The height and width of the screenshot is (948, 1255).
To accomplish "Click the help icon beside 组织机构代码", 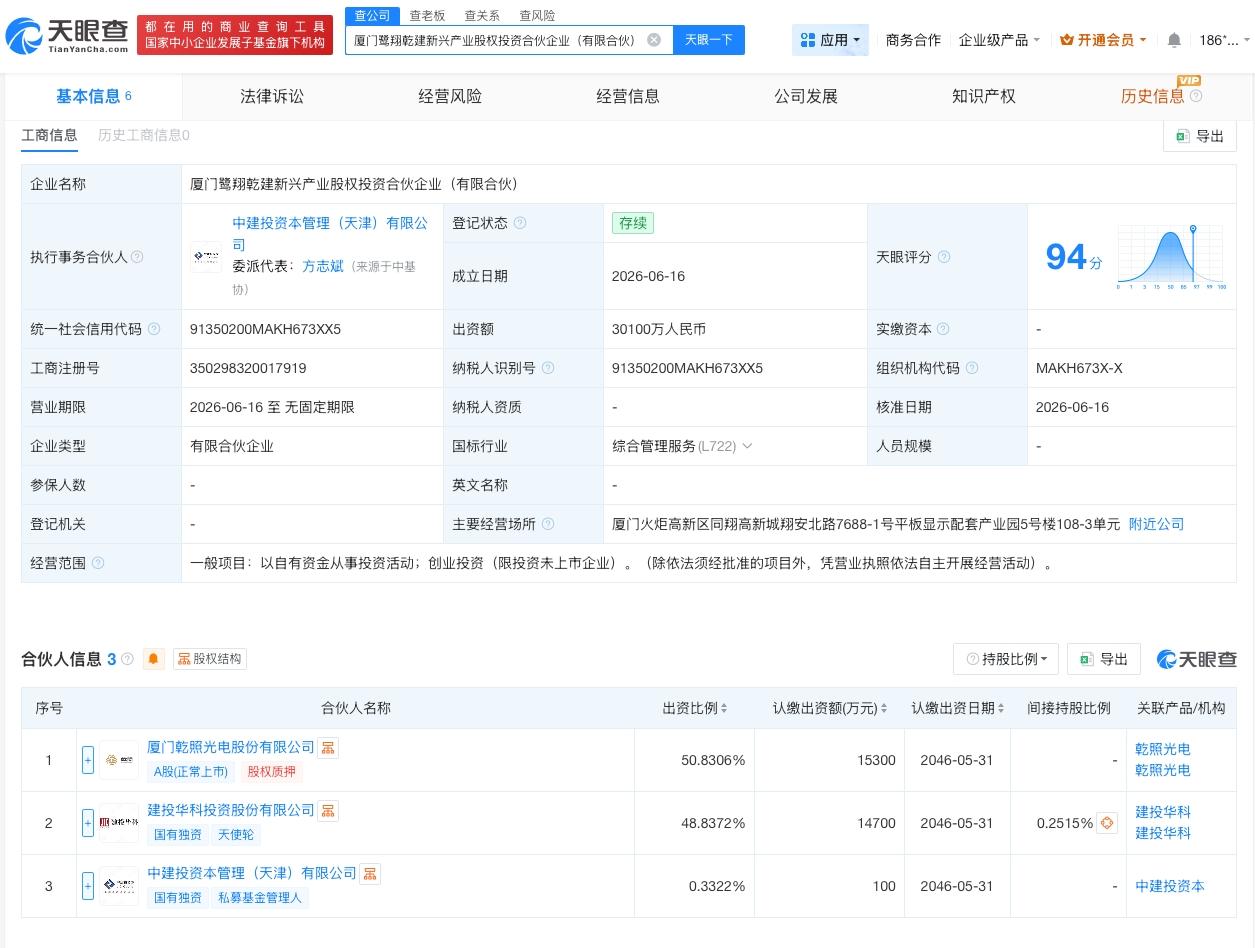I will click(971, 368).
